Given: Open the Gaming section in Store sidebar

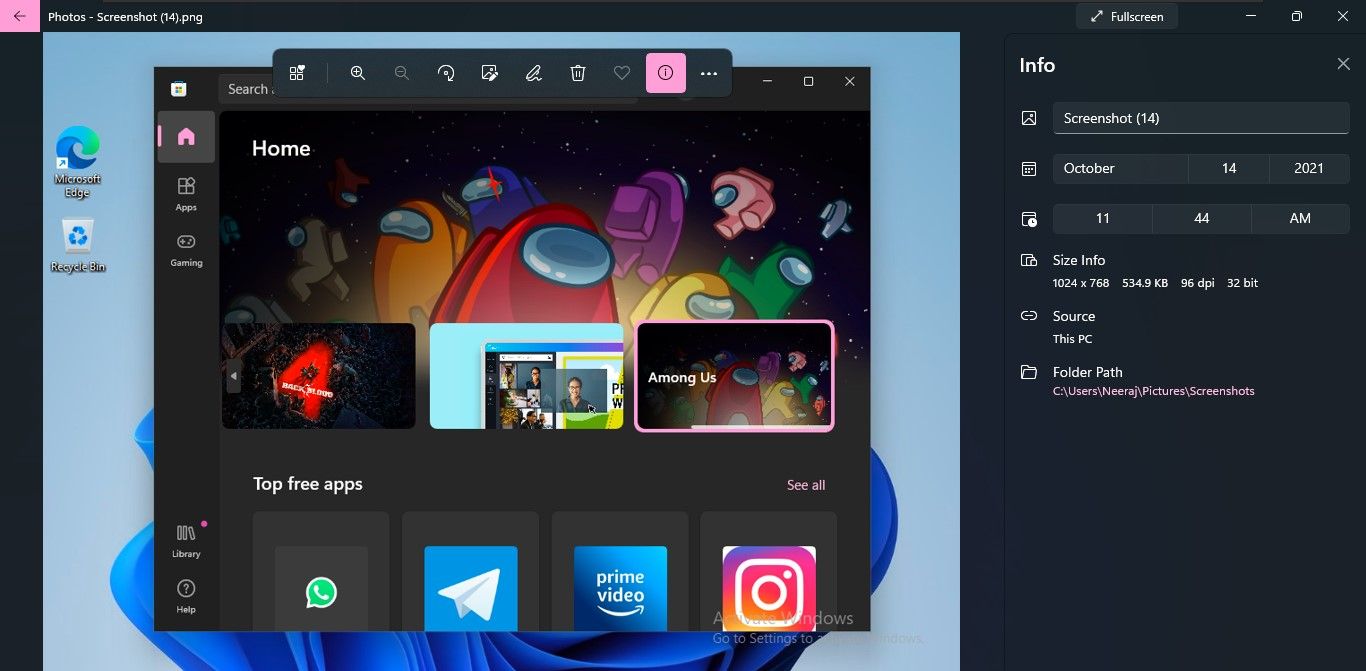Looking at the screenshot, I should click(x=186, y=250).
